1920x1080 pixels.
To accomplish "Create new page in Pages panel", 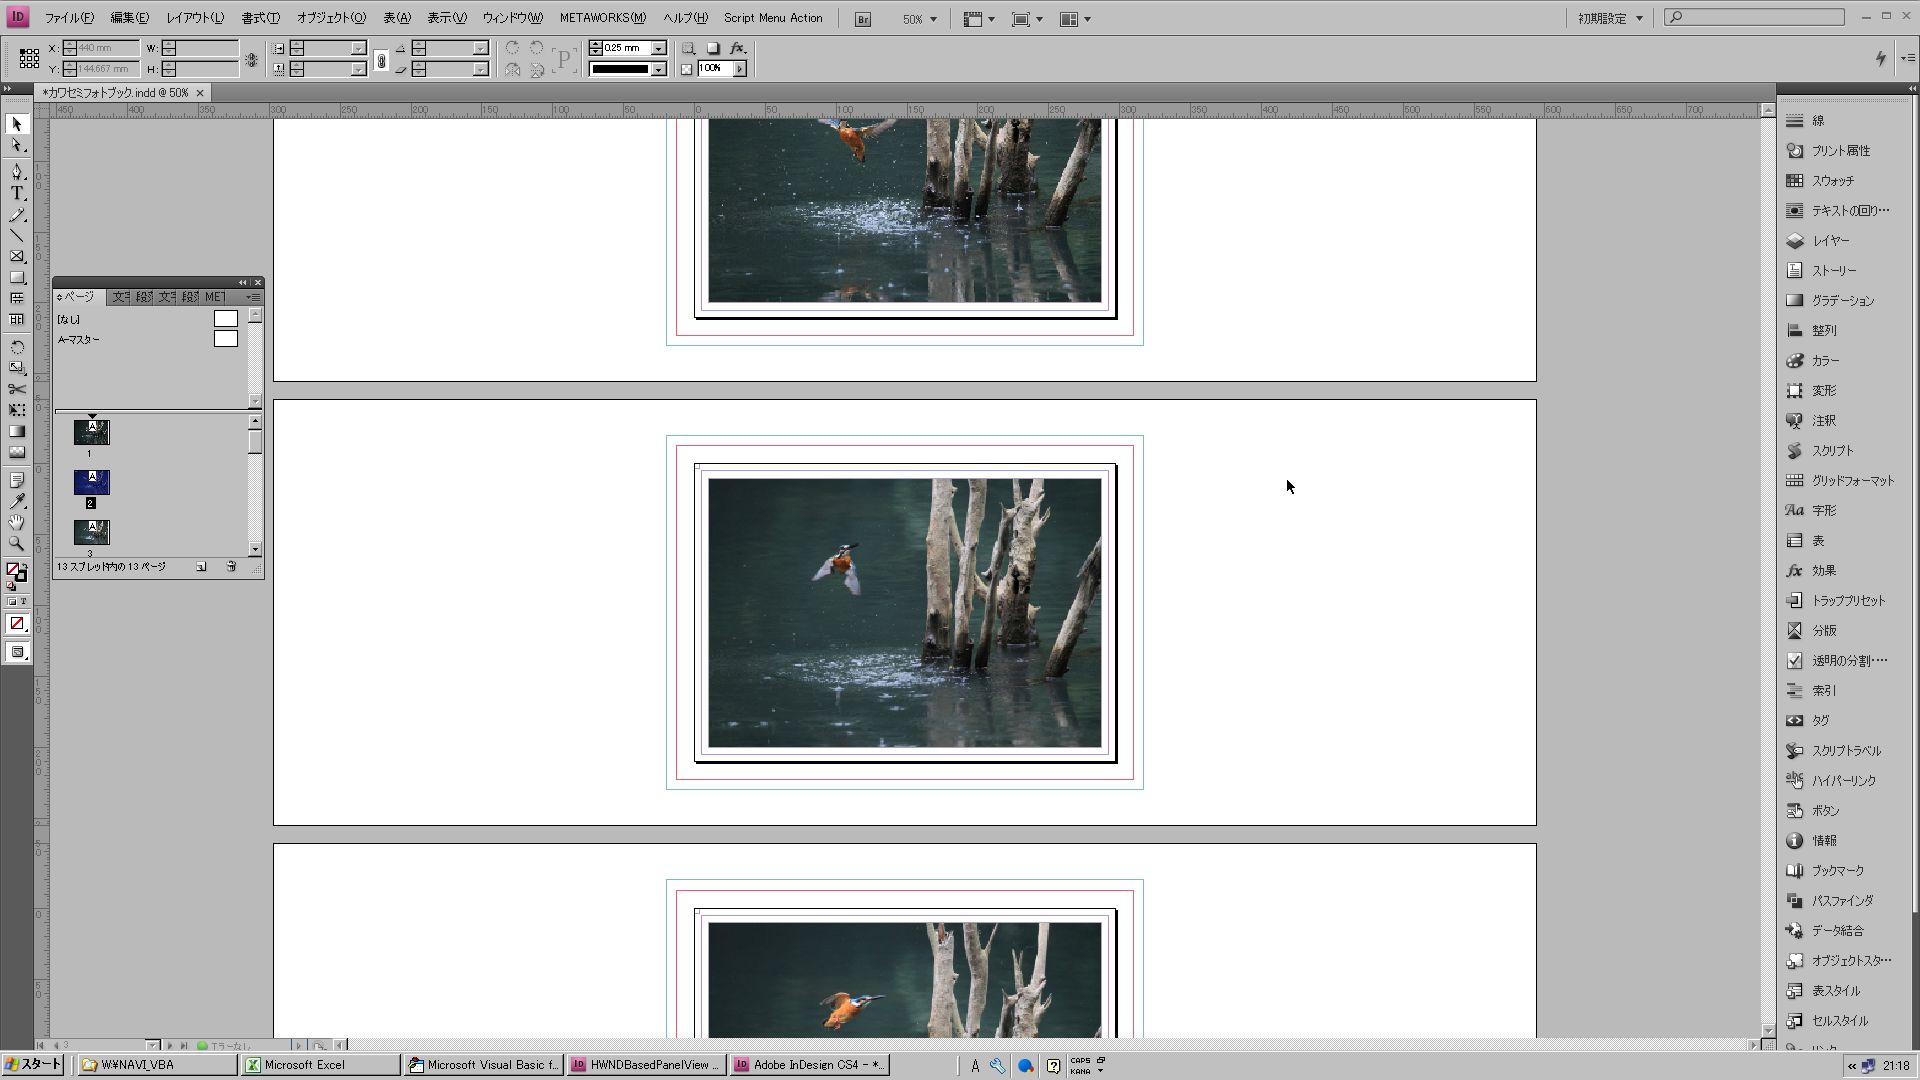I will click(201, 567).
